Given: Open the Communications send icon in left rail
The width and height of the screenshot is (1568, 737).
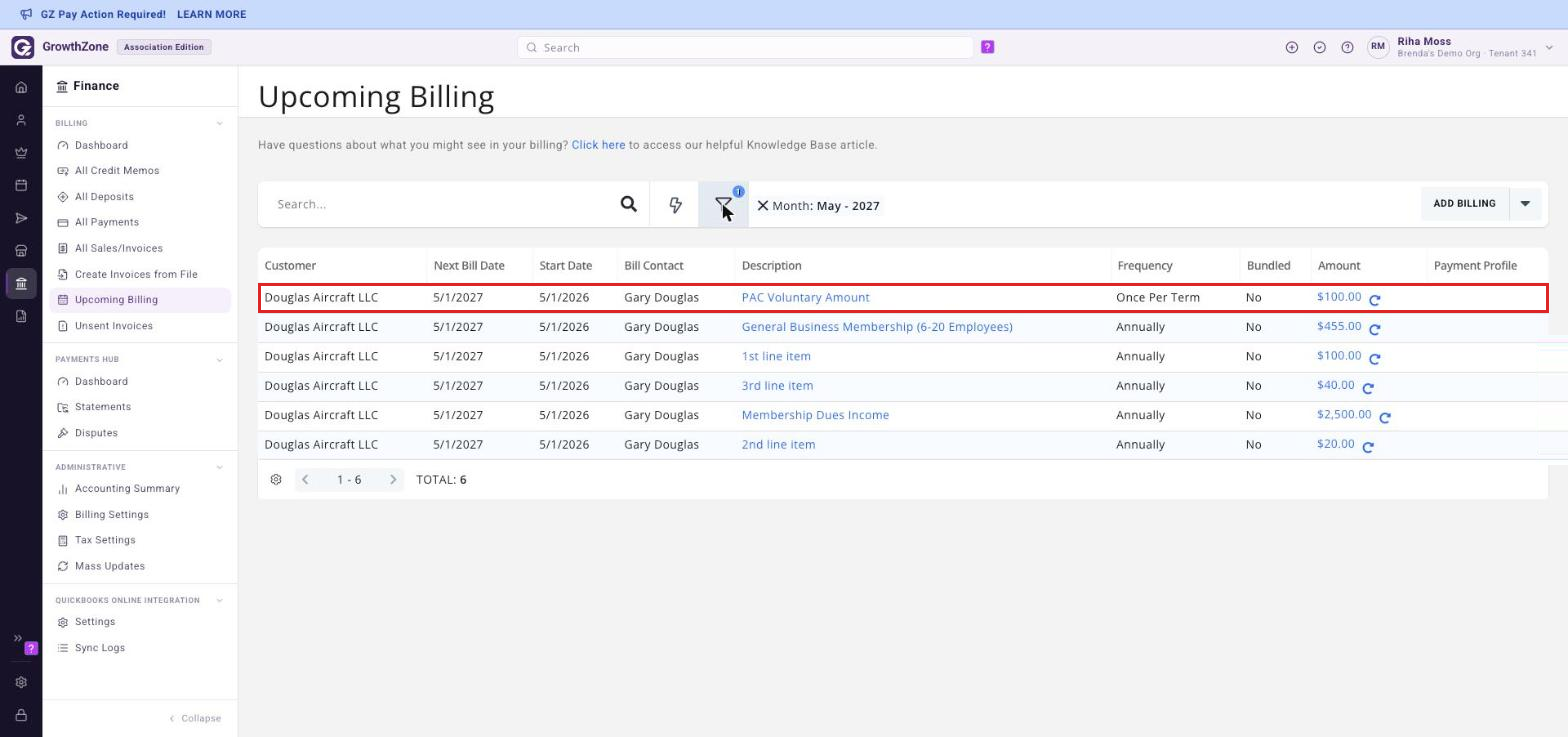Looking at the screenshot, I should point(21,218).
